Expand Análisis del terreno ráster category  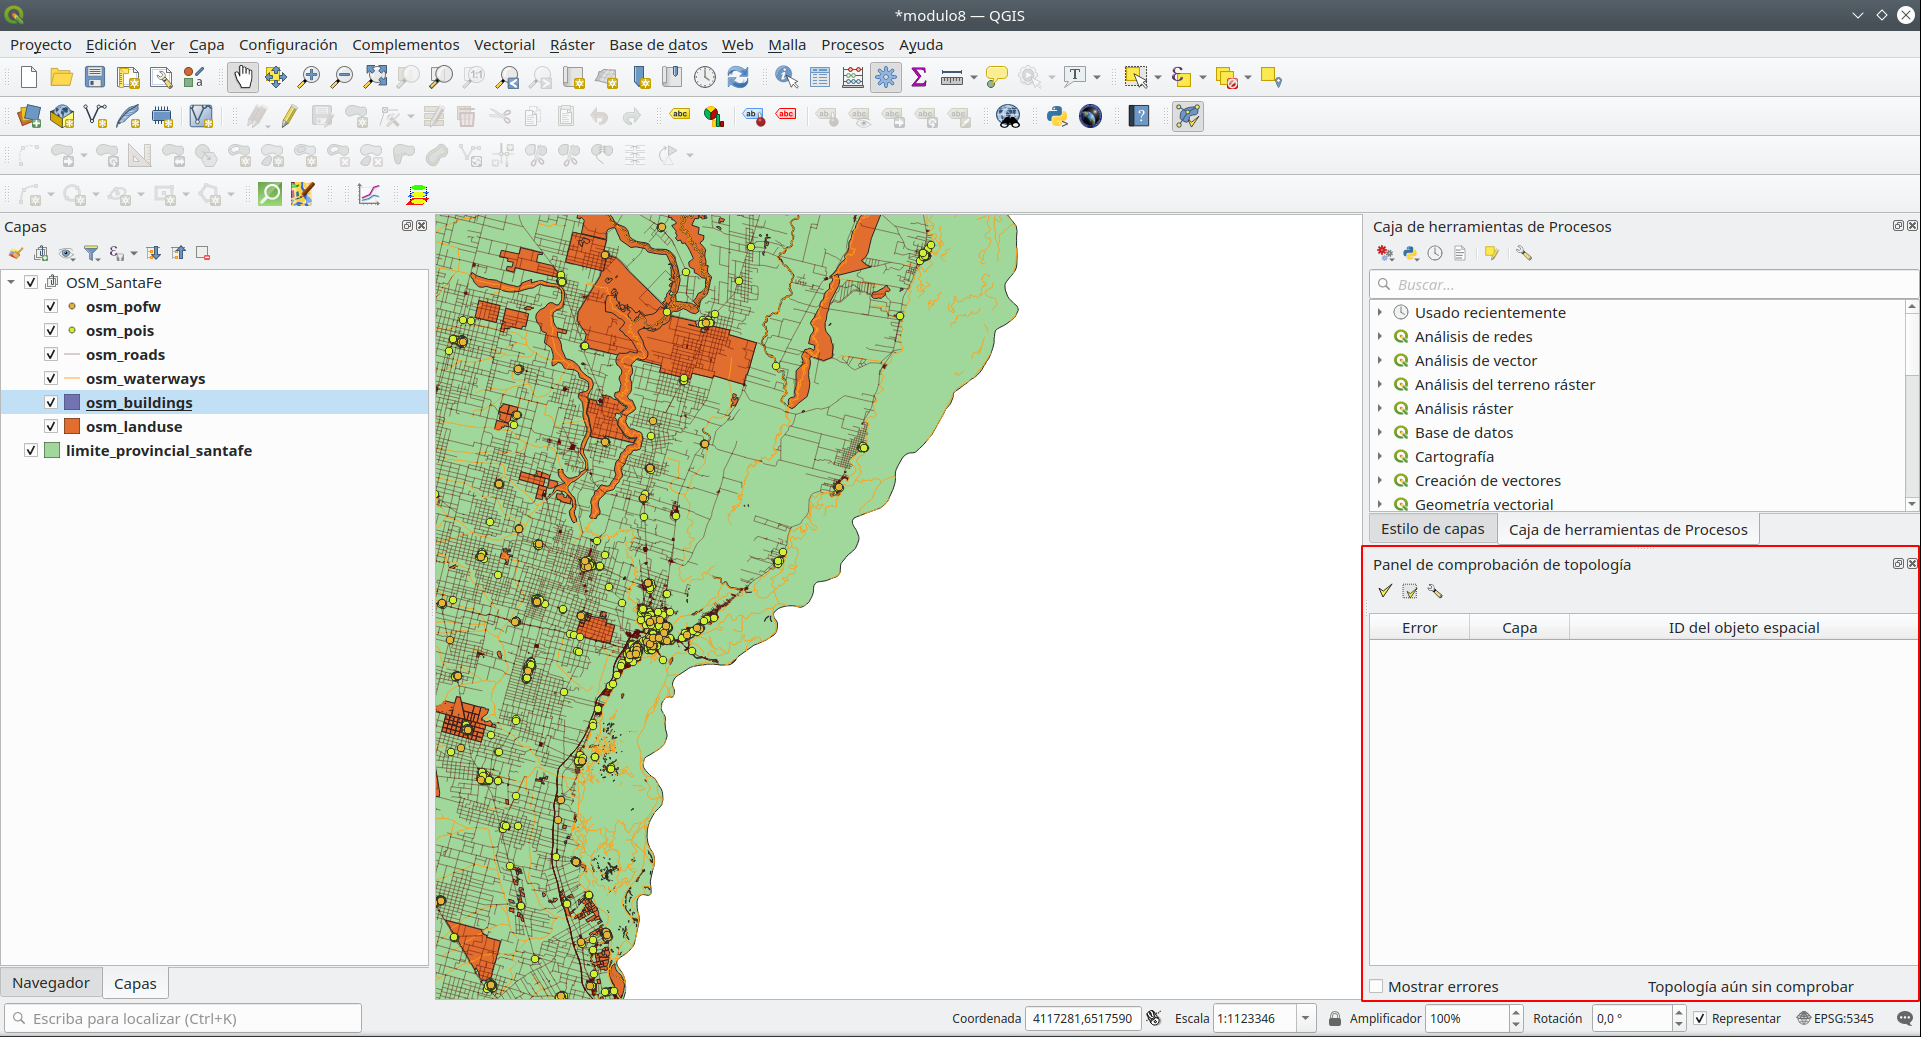click(1380, 384)
